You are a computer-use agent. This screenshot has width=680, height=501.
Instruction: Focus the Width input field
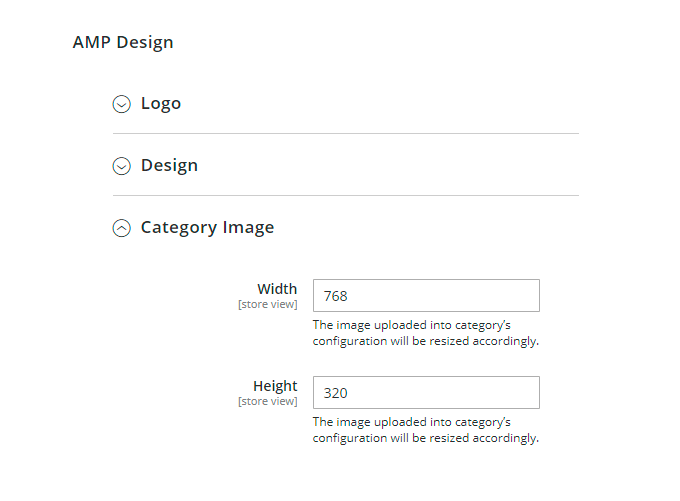[426, 296]
